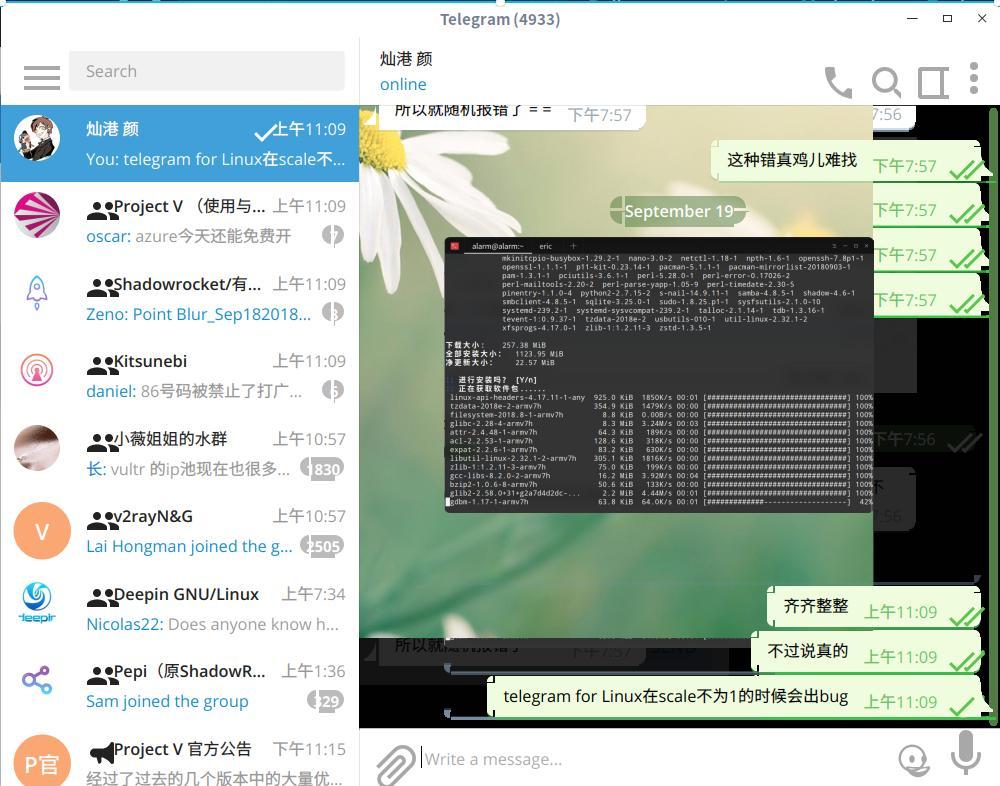Click the orange P官 channel avatar
Image resolution: width=1000 pixels, height=786 pixels.
pos(42,760)
